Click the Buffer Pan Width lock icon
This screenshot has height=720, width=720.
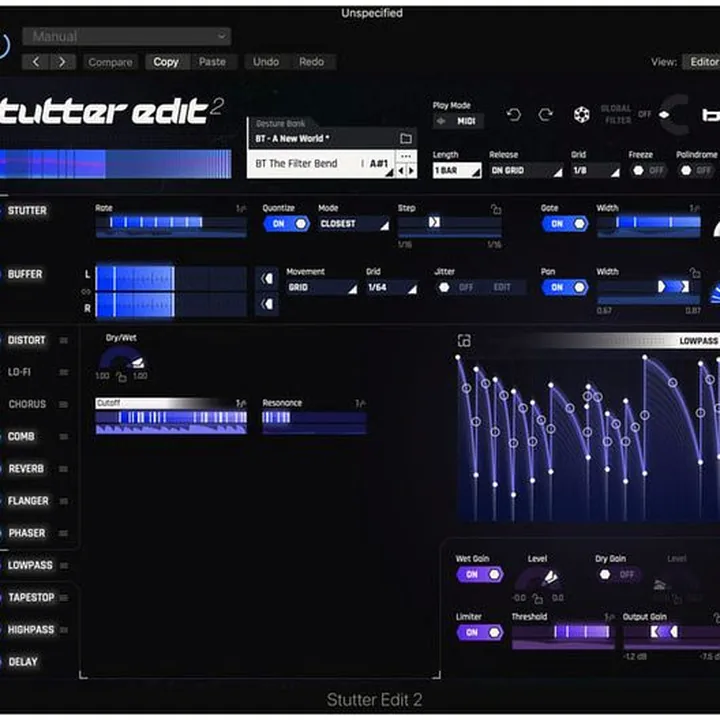coord(695,273)
